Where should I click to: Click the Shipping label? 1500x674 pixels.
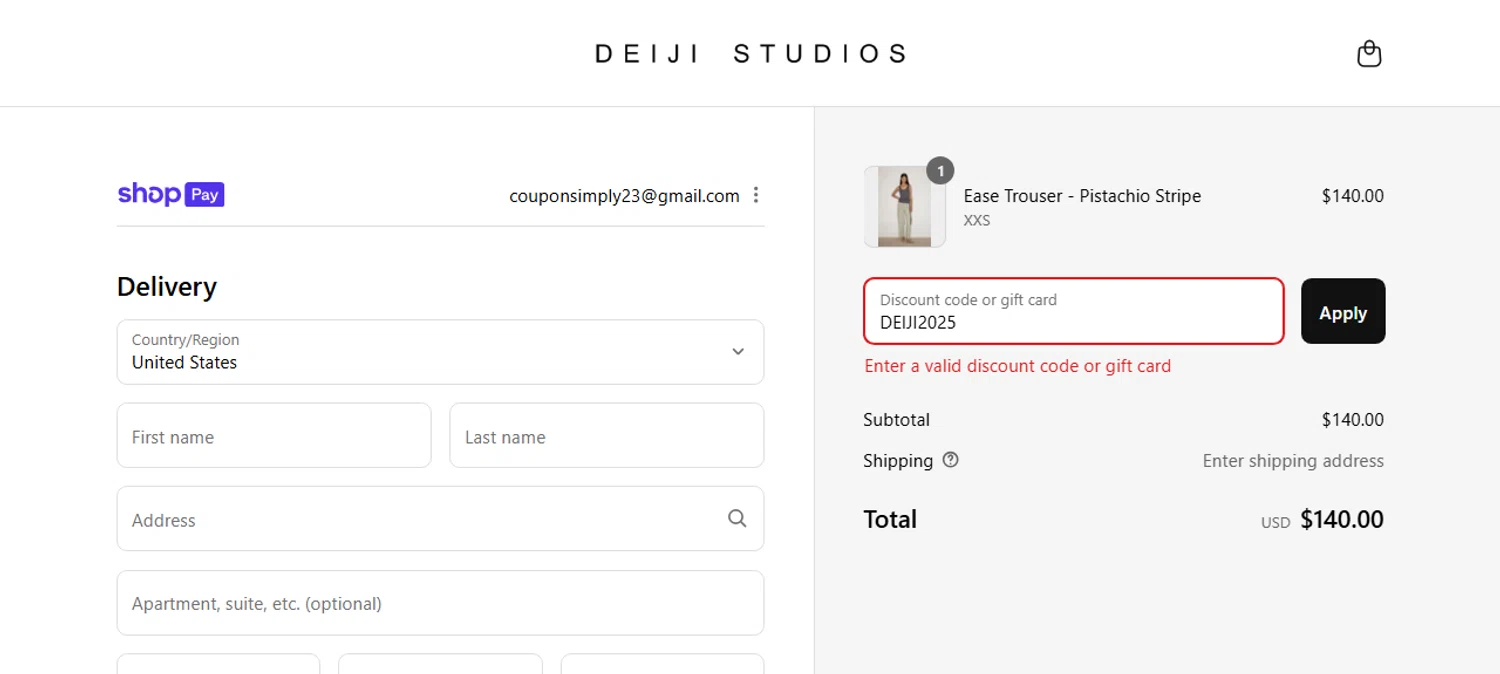click(898, 461)
